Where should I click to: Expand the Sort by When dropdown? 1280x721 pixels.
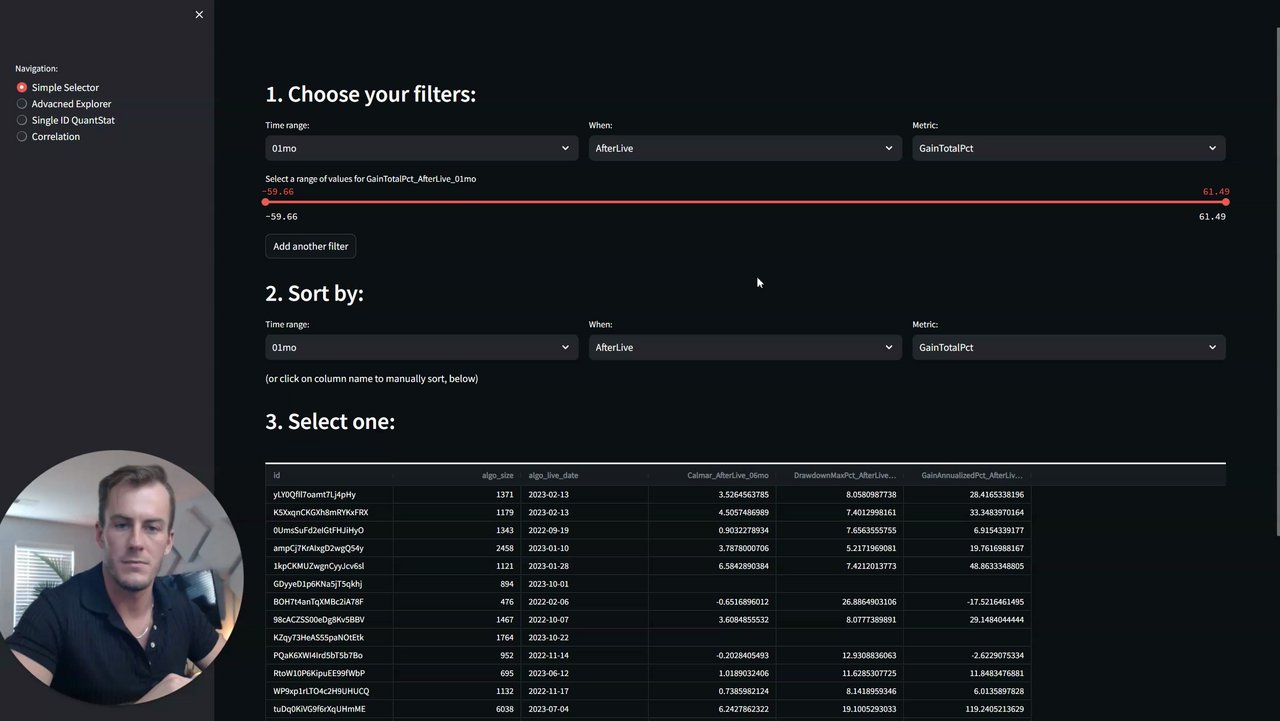[x=744, y=347]
